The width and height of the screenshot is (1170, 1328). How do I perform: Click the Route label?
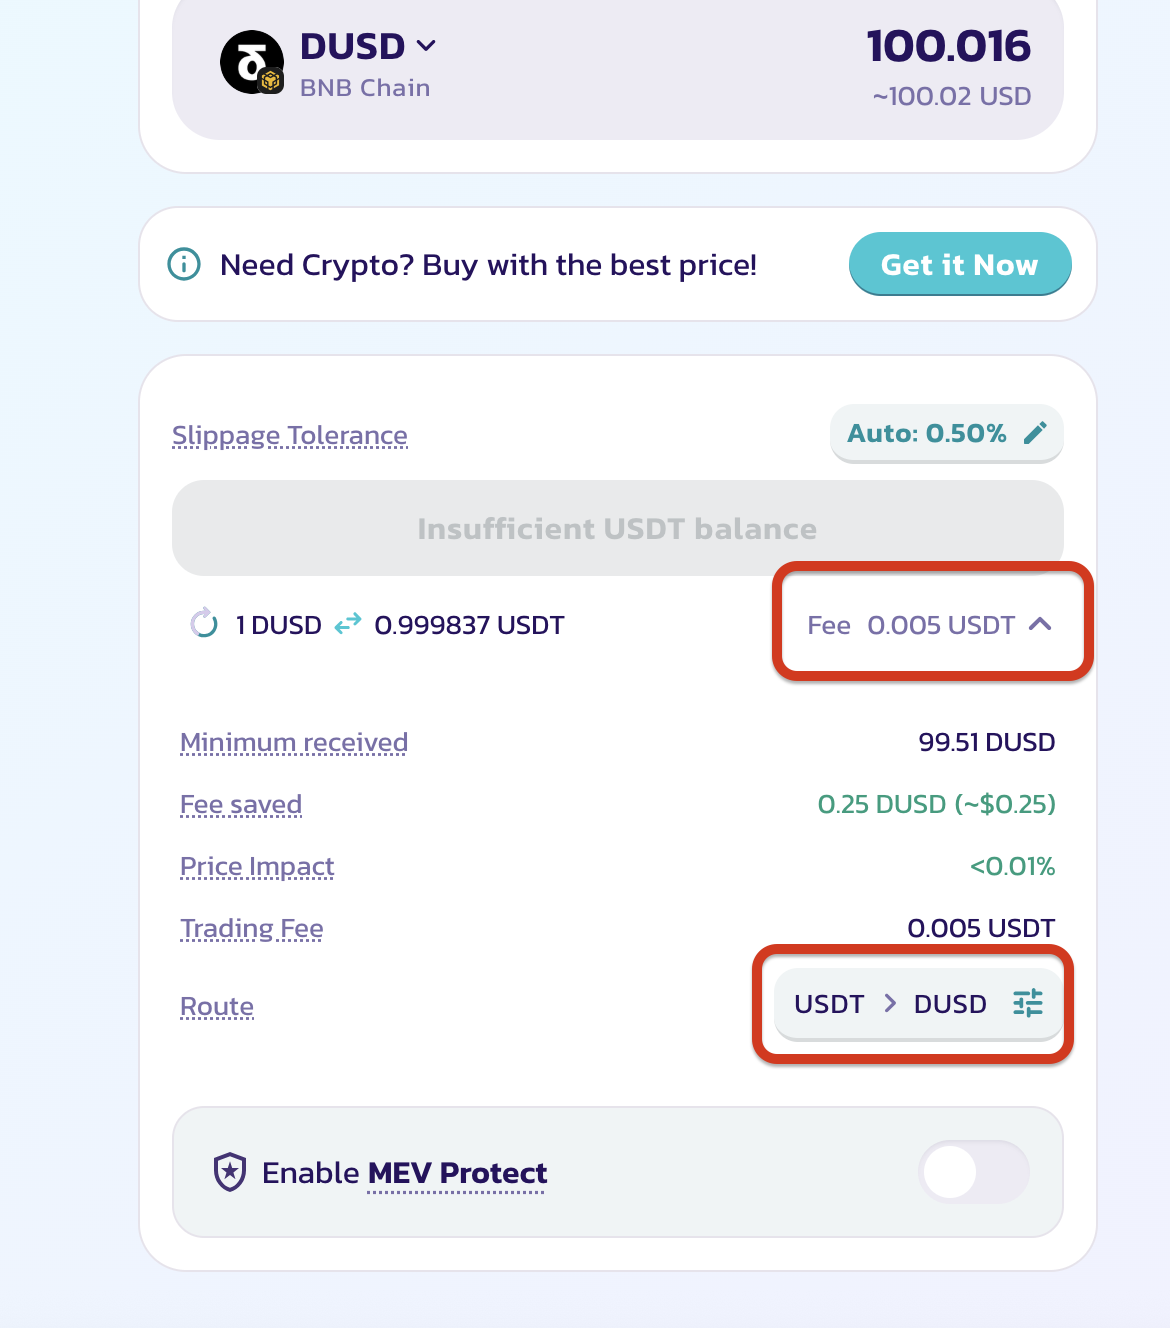(217, 1007)
